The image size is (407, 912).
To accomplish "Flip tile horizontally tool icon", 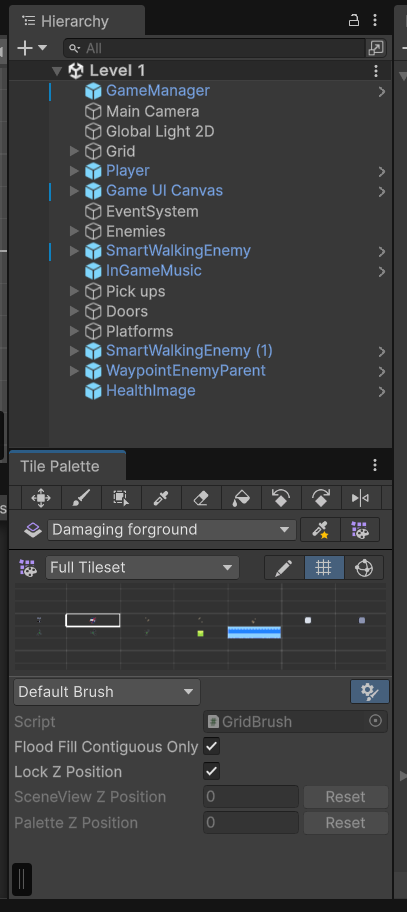I will (x=360, y=498).
